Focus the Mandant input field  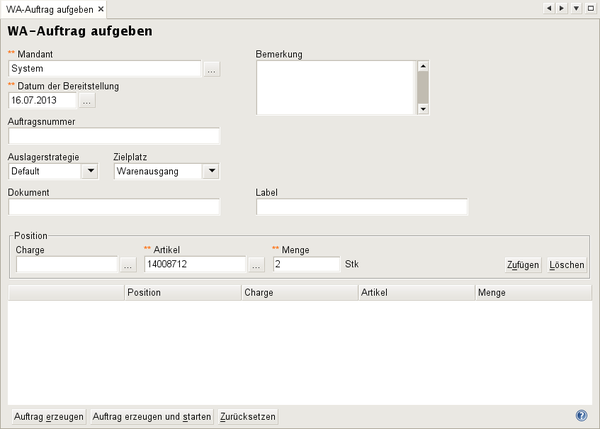coord(104,69)
